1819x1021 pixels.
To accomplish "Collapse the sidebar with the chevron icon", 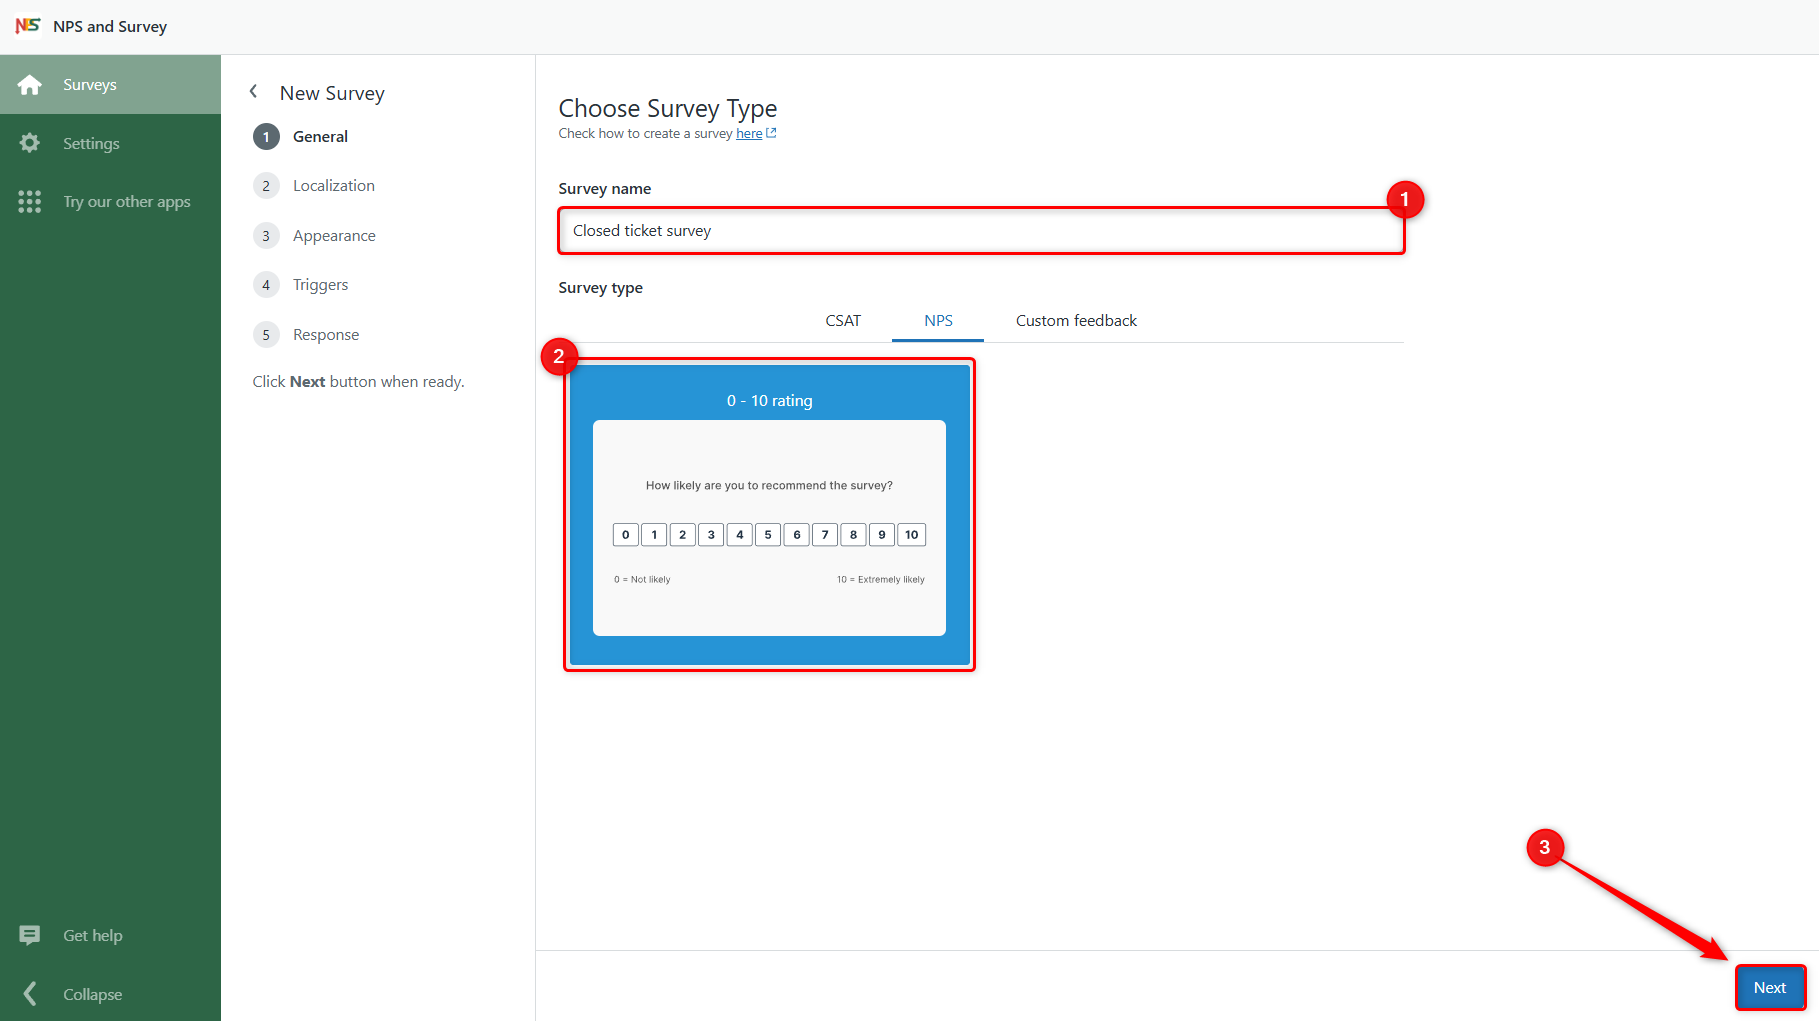I will (30, 993).
